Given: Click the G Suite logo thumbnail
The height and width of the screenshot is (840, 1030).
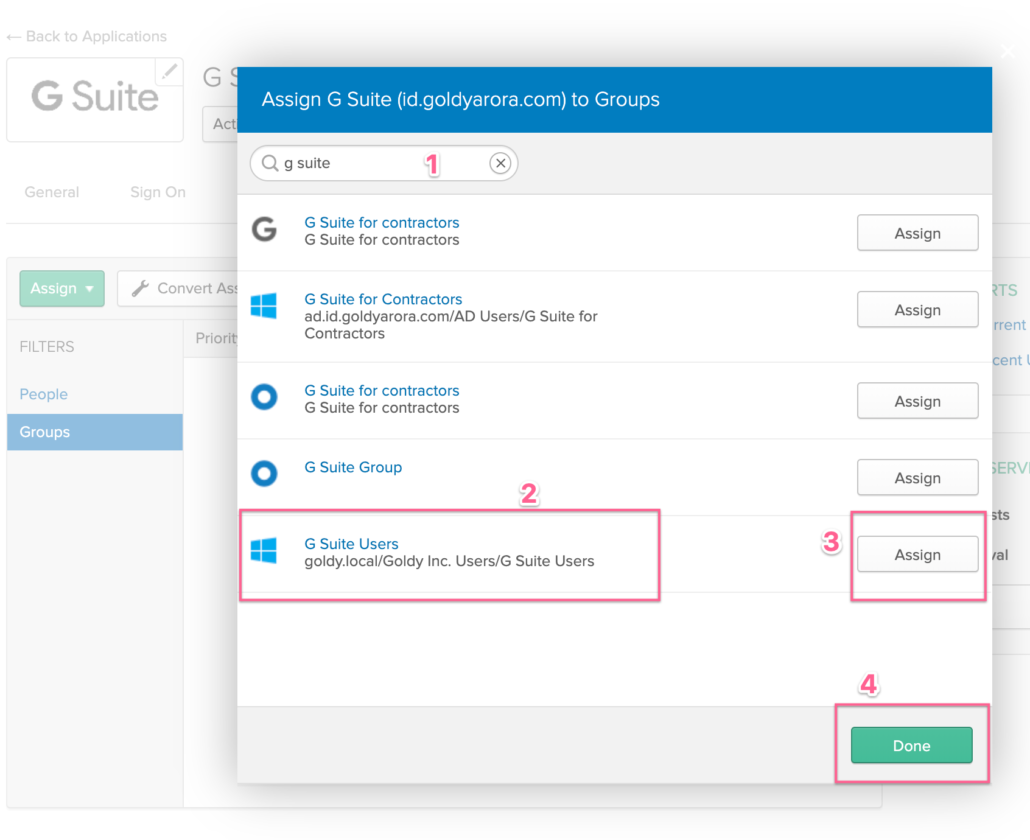Looking at the screenshot, I should [x=95, y=99].
